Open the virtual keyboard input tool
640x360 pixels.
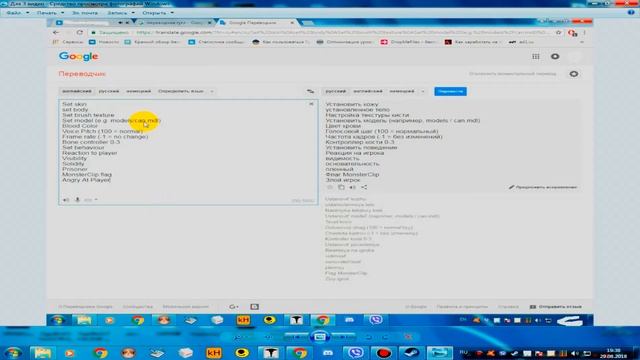click(x=88, y=200)
